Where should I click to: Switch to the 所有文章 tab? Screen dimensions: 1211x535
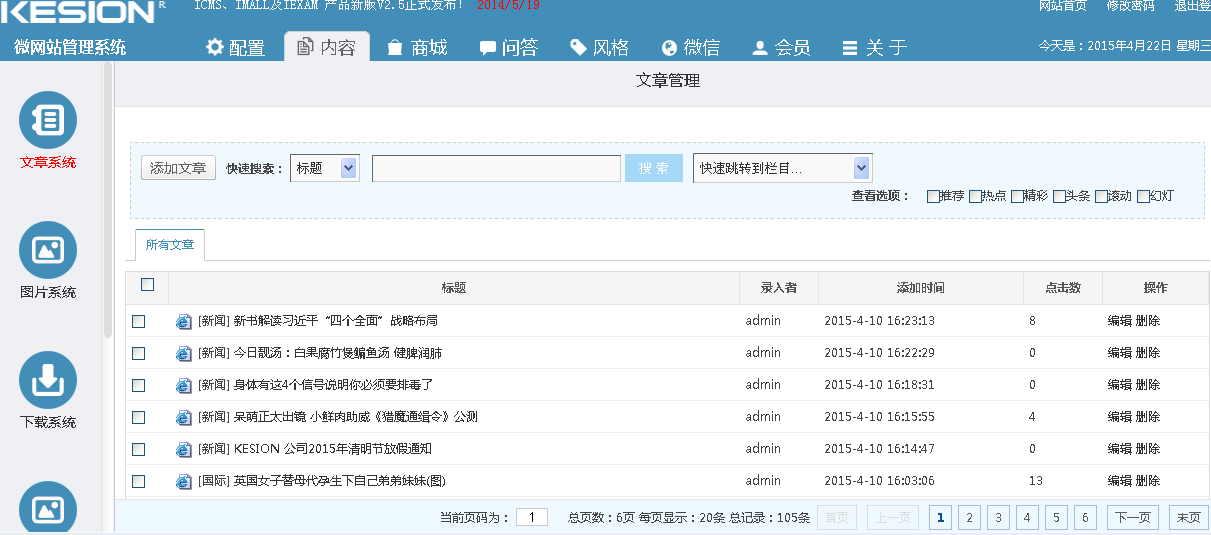click(170, 245)
